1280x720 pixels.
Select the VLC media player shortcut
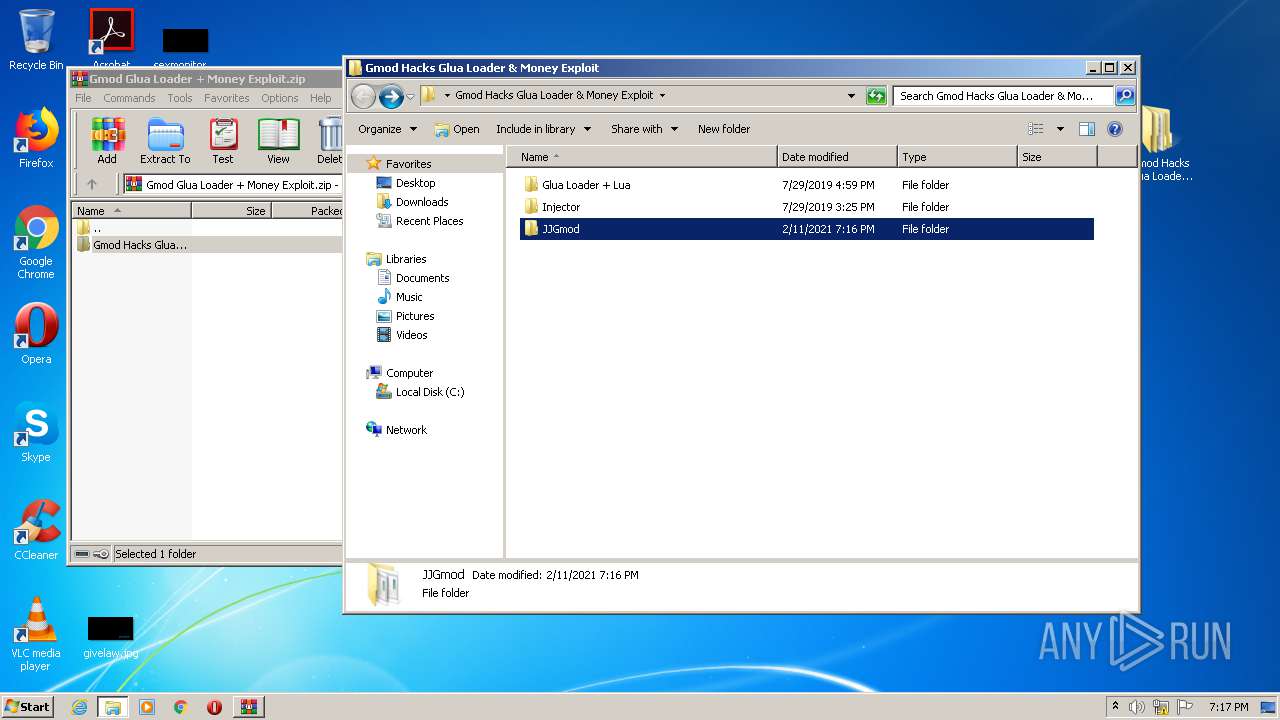36,635
